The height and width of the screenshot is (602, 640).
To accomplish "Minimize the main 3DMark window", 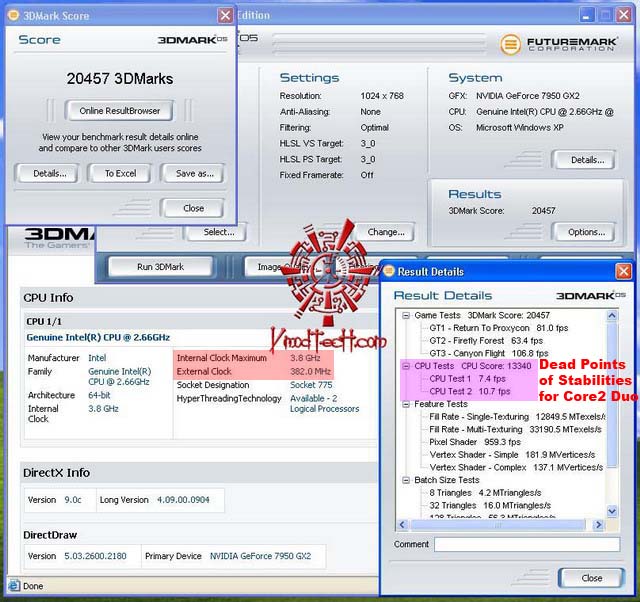I will click(x=587, y=16).
